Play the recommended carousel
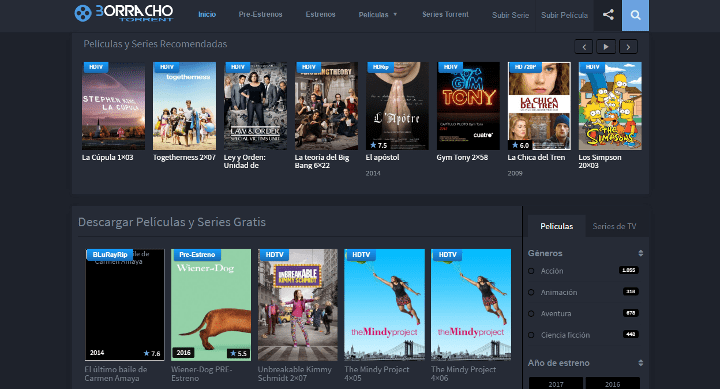This screenshot has height=389, width=720. click(606, 47)
